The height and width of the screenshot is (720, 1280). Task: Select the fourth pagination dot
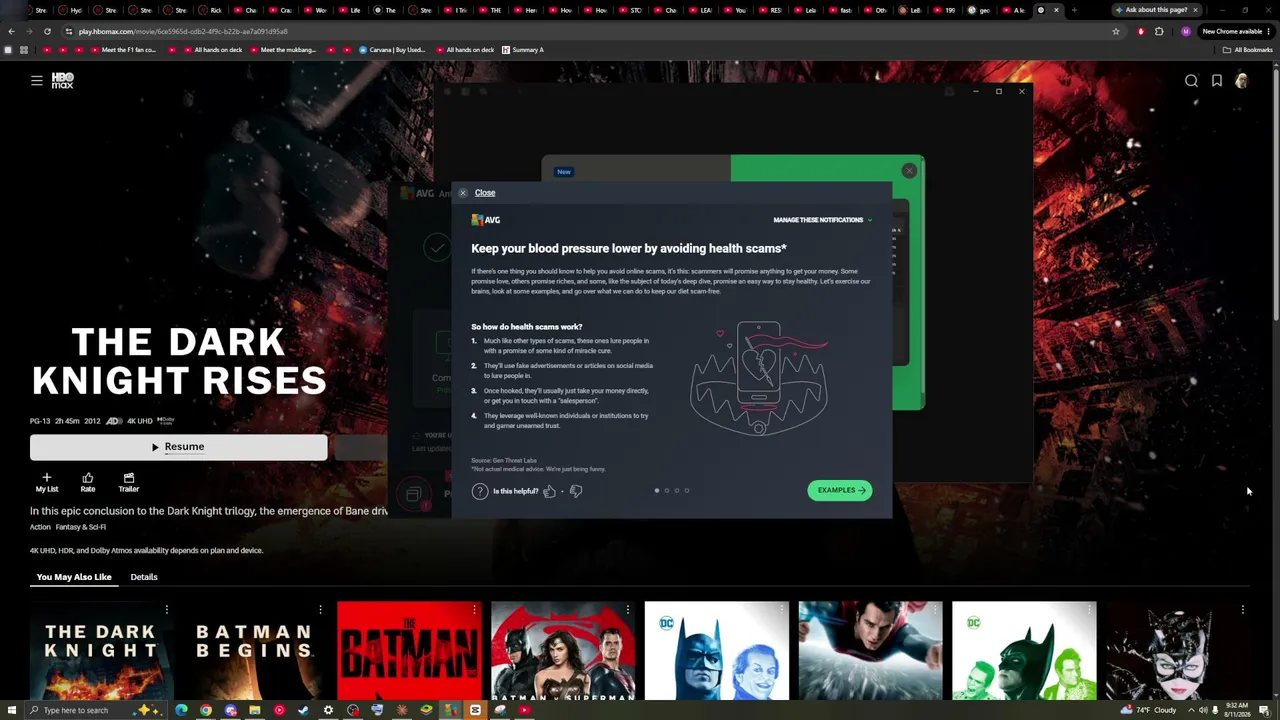[x=687, y=490]
